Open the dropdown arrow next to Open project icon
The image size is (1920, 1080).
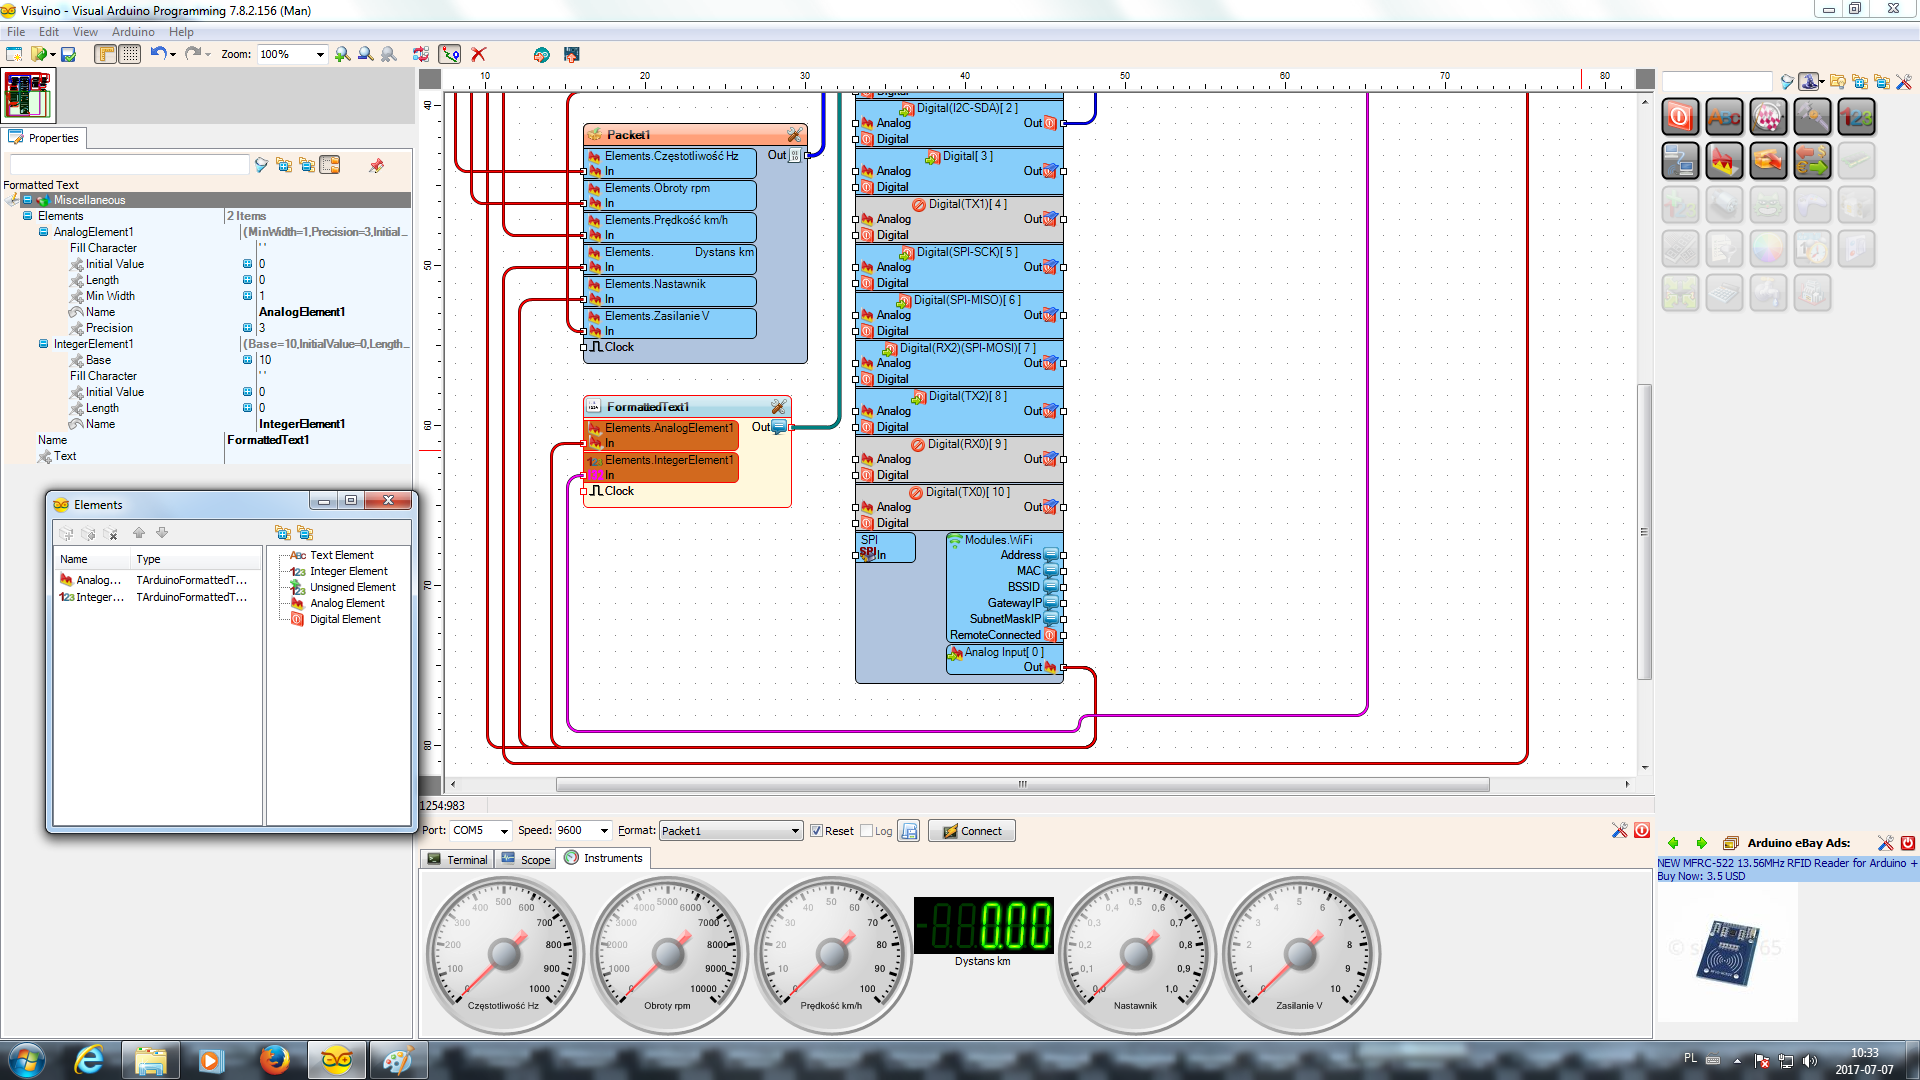(x=53, y=54)
